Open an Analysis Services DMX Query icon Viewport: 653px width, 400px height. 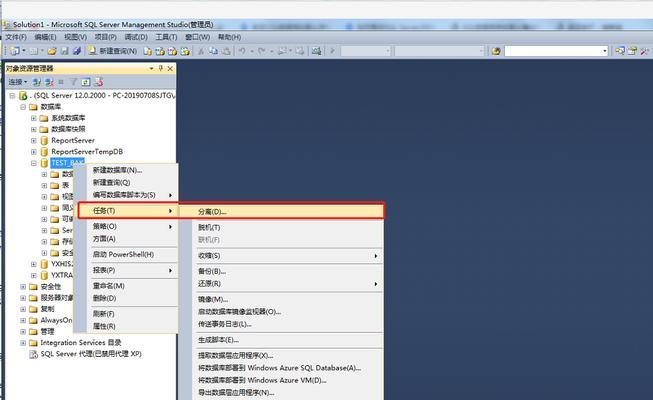[172, 51]
